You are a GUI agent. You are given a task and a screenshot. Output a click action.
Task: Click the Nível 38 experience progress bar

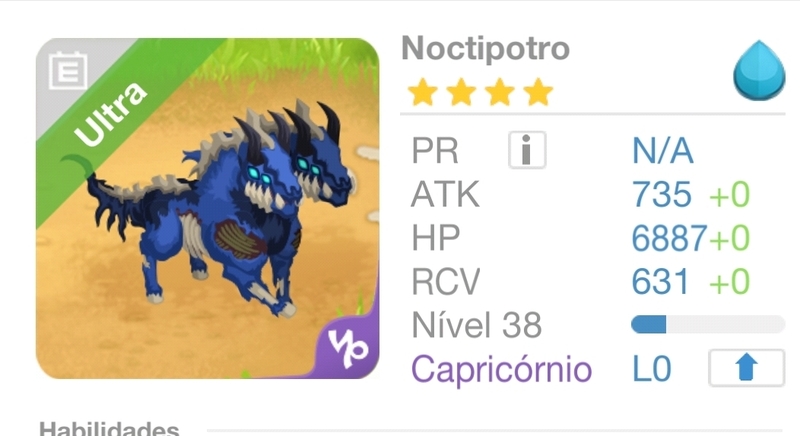point(708,324)
